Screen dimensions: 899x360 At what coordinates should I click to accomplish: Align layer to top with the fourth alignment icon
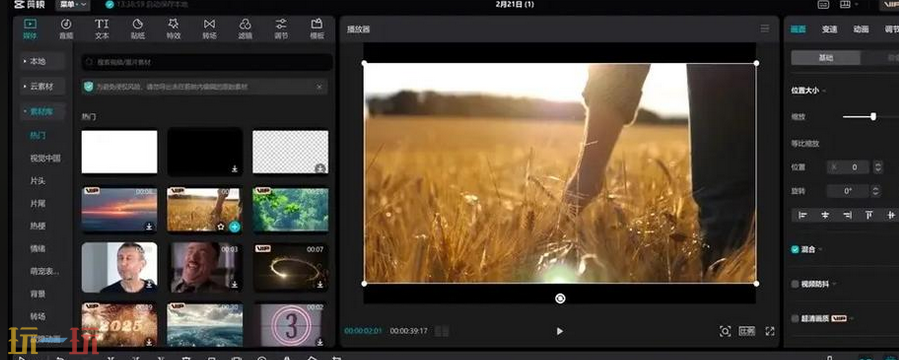pos(869,215)
